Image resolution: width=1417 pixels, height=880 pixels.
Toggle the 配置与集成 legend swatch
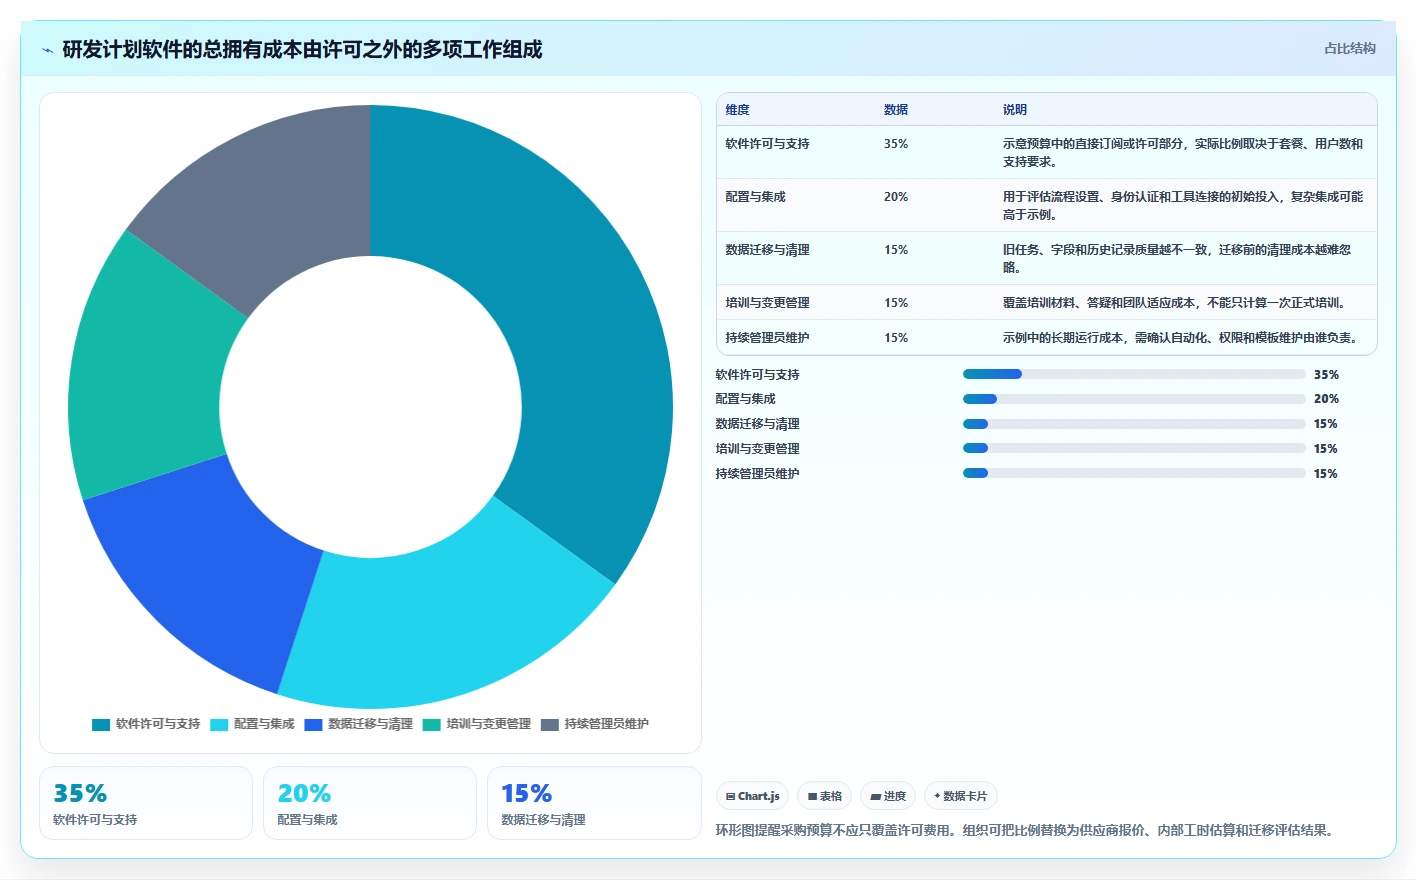click(x=219, y=725)
